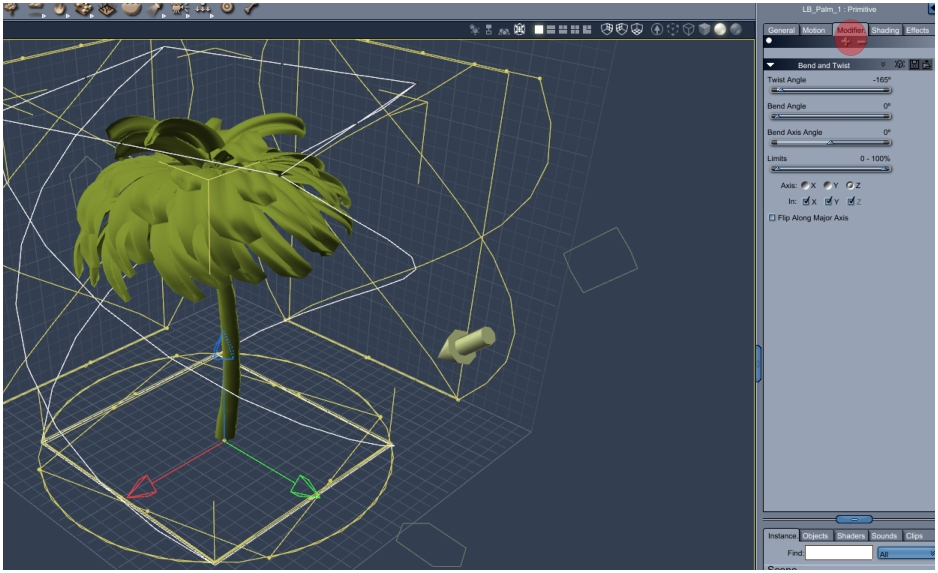Click the round icon left of the save icon
Image resolution: width=938 pixels, height=573 pixels.
(x=900, y=65)
